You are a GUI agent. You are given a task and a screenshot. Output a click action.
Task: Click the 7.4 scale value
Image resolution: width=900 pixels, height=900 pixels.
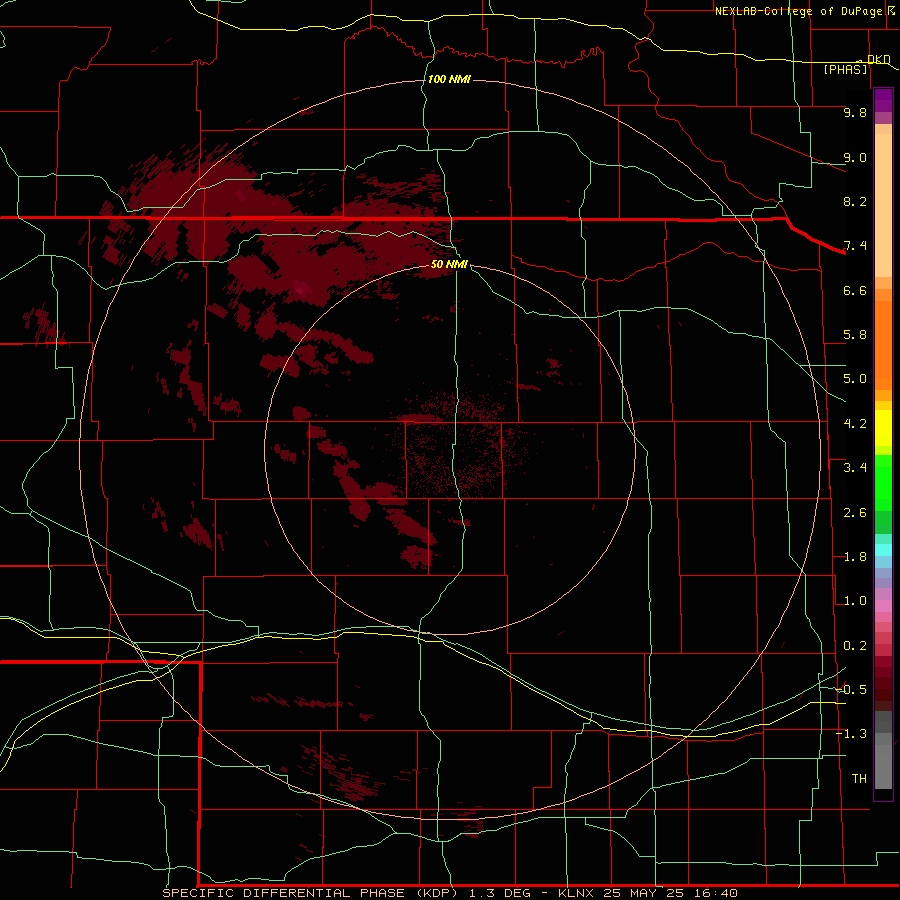point(855,246)
